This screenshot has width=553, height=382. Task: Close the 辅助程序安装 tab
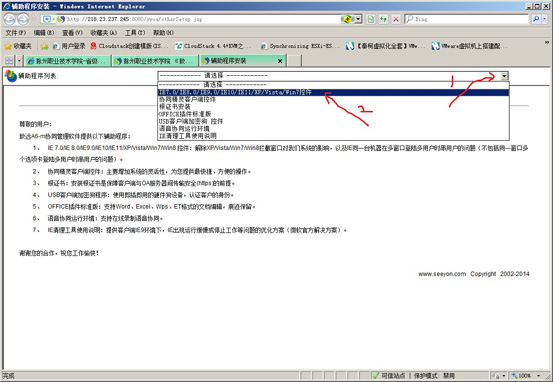[x=280, y=61]
